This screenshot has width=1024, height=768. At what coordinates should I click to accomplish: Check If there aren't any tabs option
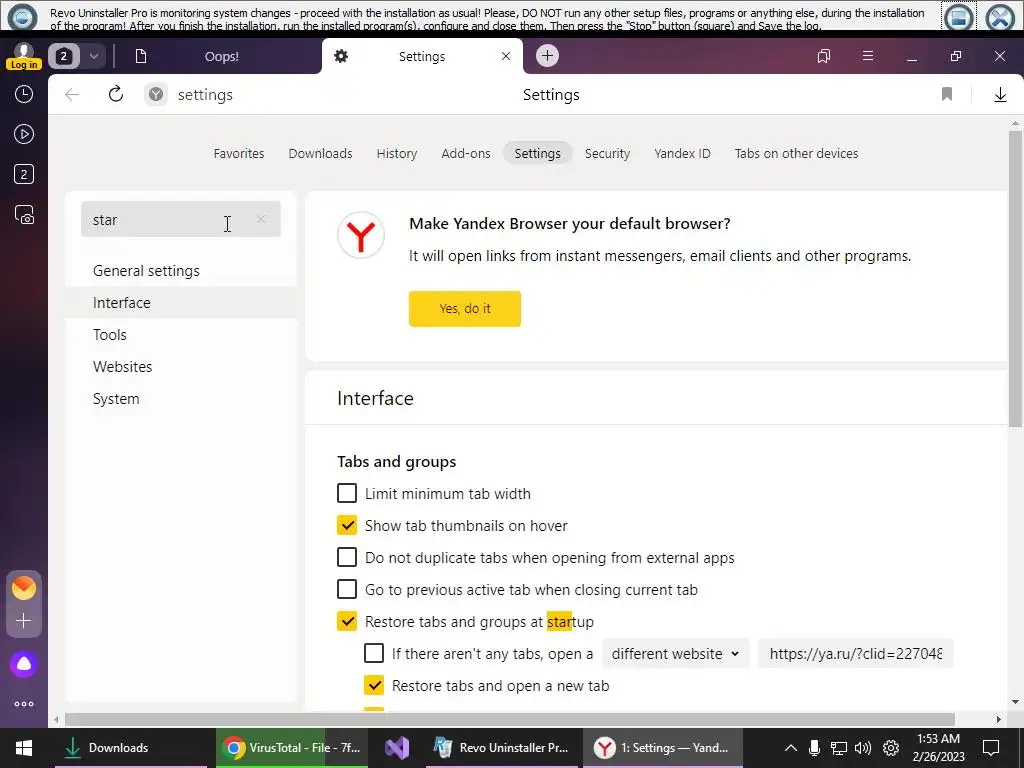click(374, 653)
